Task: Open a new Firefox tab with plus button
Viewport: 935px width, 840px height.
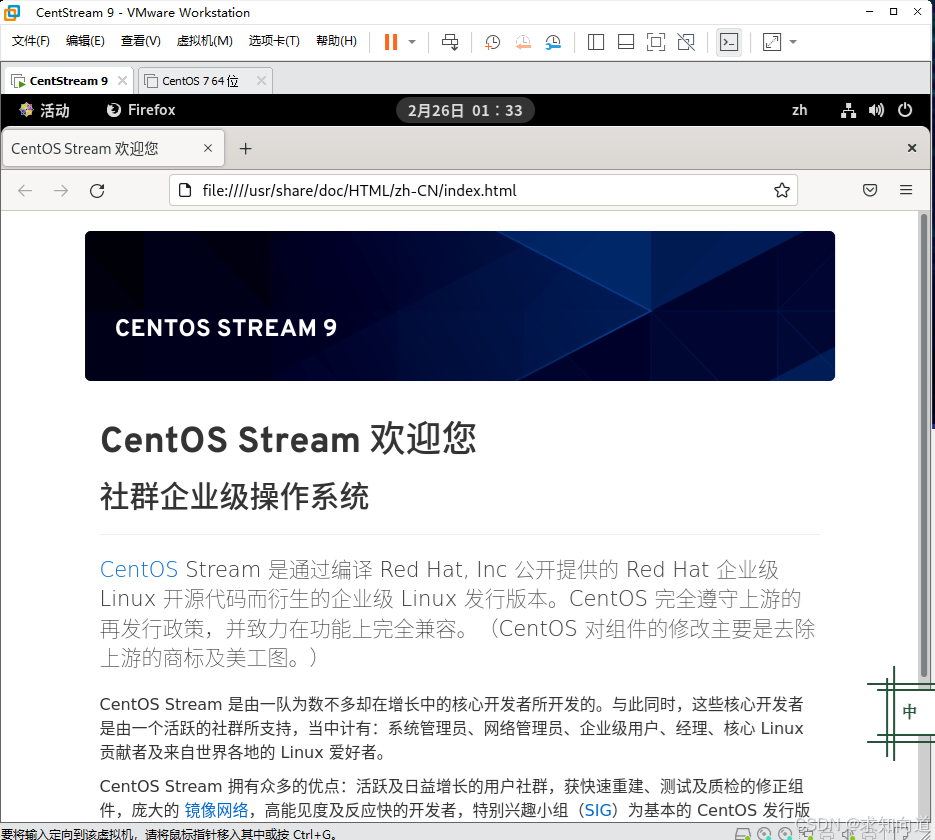Action: (x=246, y=148)
